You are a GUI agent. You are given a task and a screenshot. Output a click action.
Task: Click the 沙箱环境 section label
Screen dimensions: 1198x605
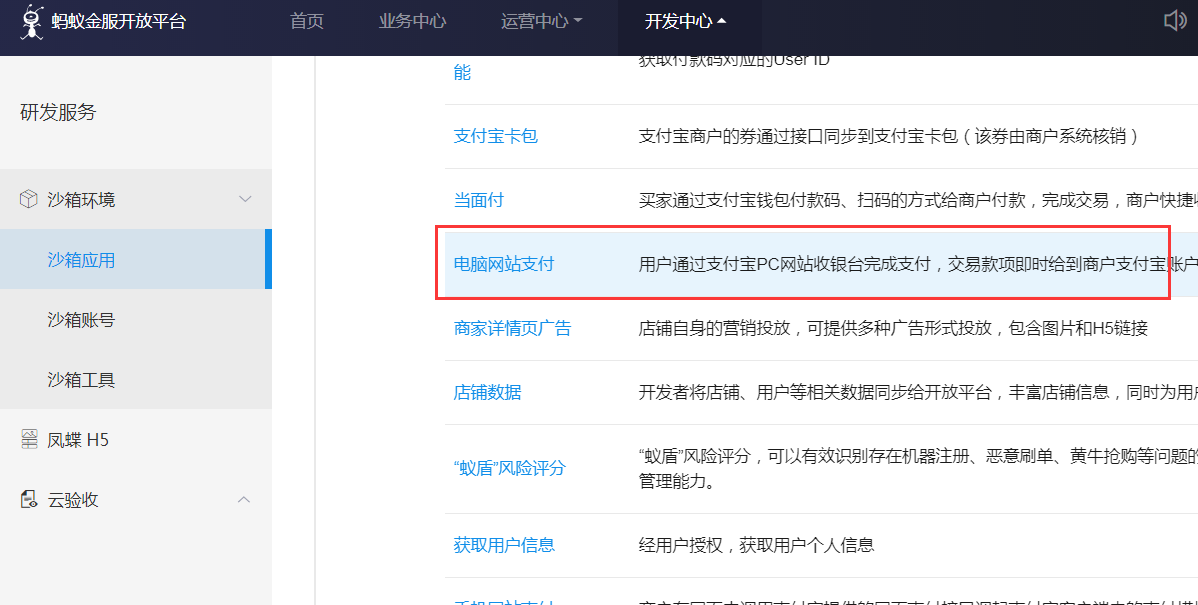pyautogui.click(x=81, y=199)
